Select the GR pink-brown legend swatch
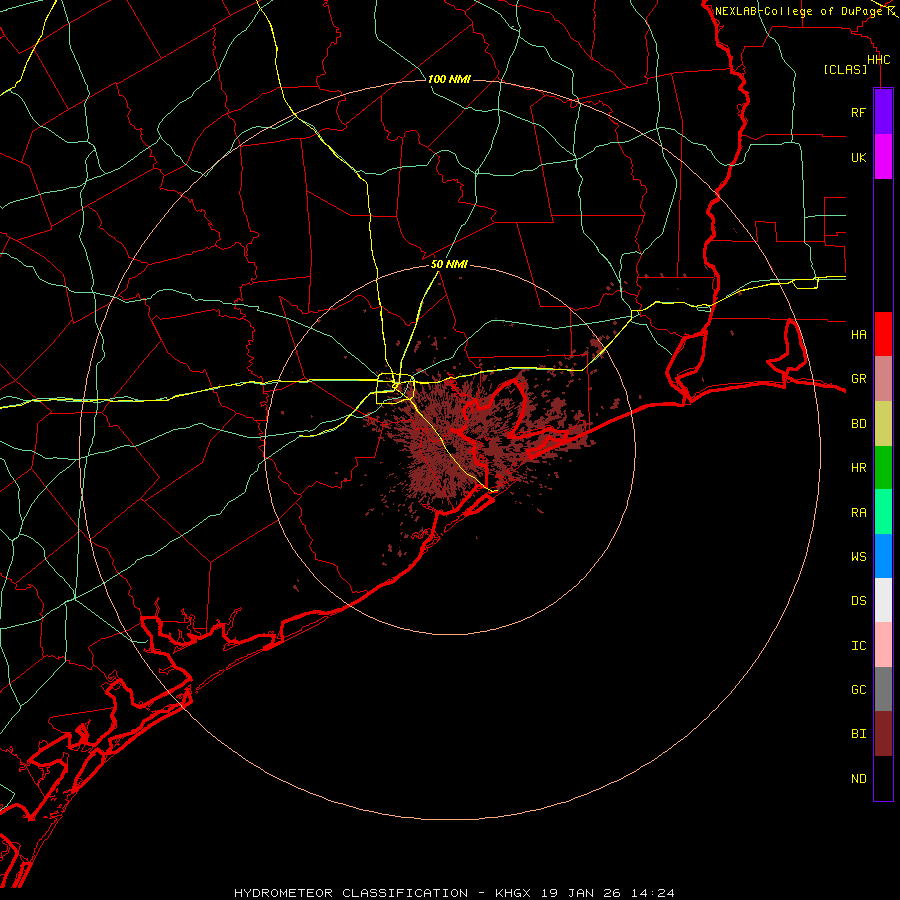 coord(883,379)
